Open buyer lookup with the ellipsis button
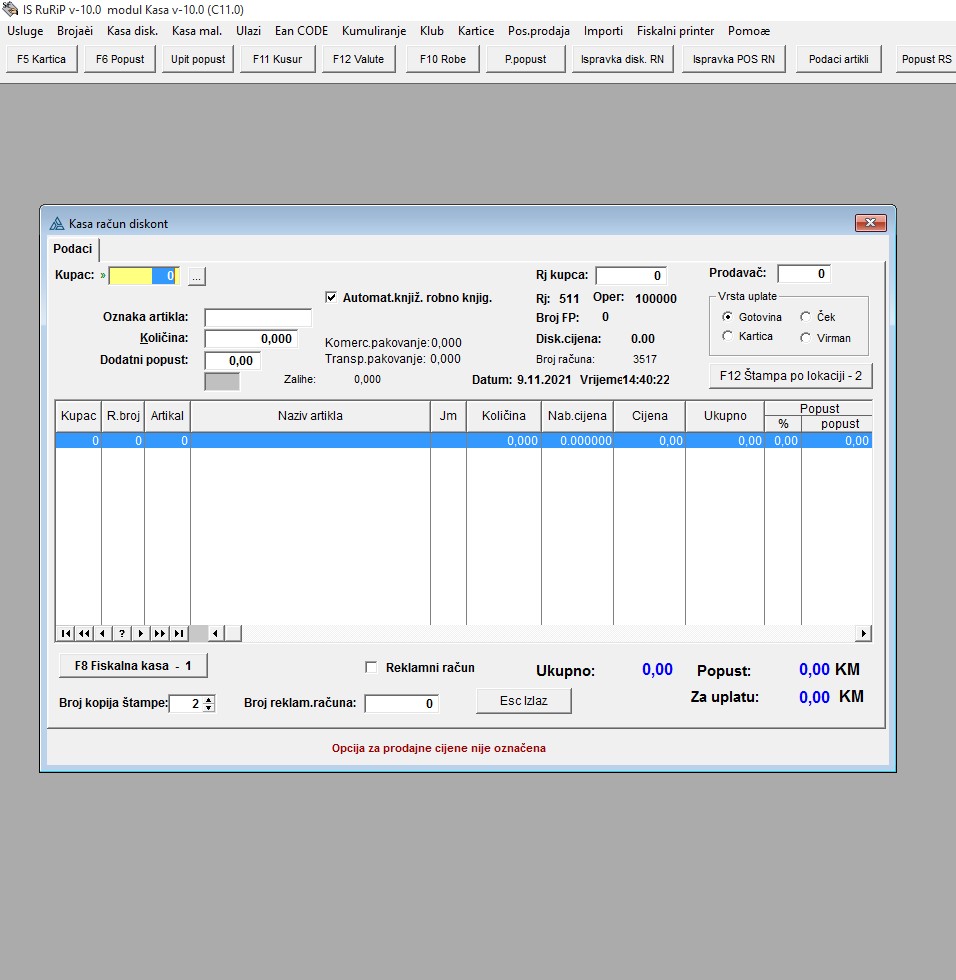This screenshot has width=956, height=980. coord(196,275)
